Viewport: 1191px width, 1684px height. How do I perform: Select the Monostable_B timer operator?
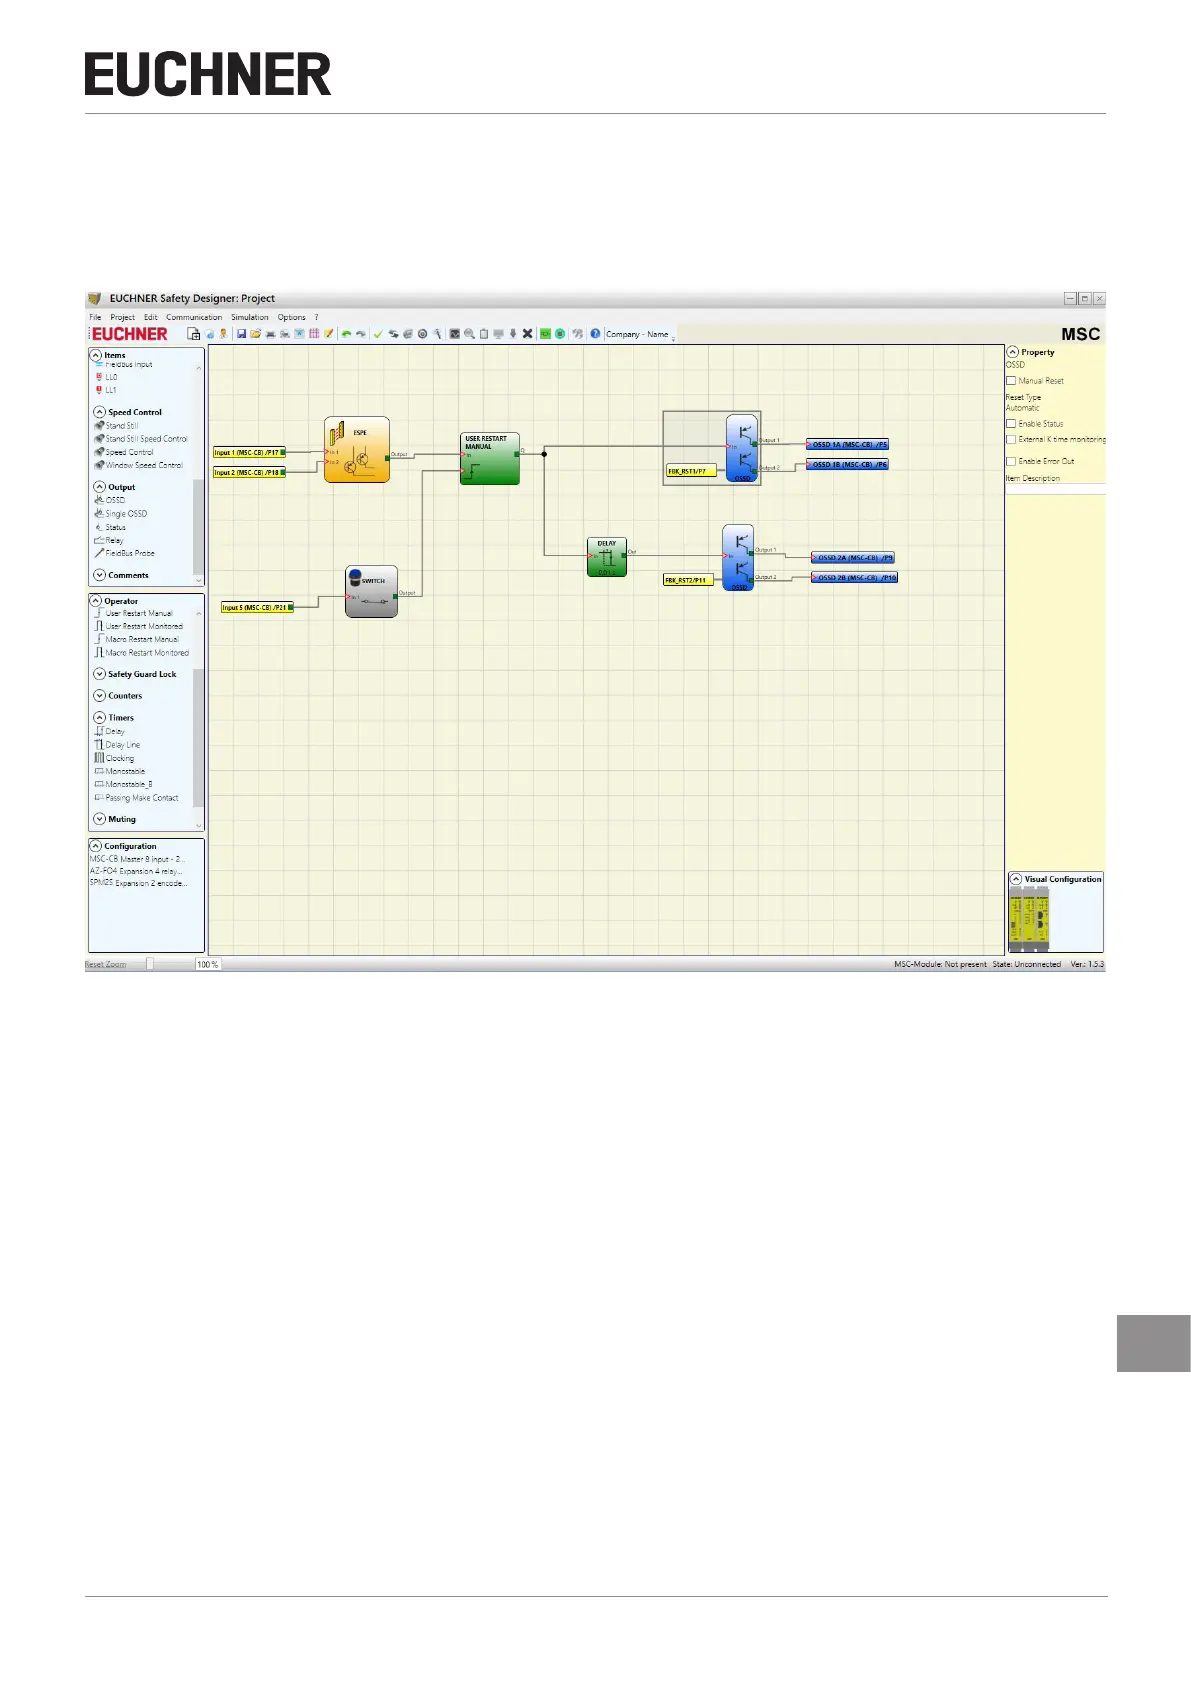pos(123,785)
